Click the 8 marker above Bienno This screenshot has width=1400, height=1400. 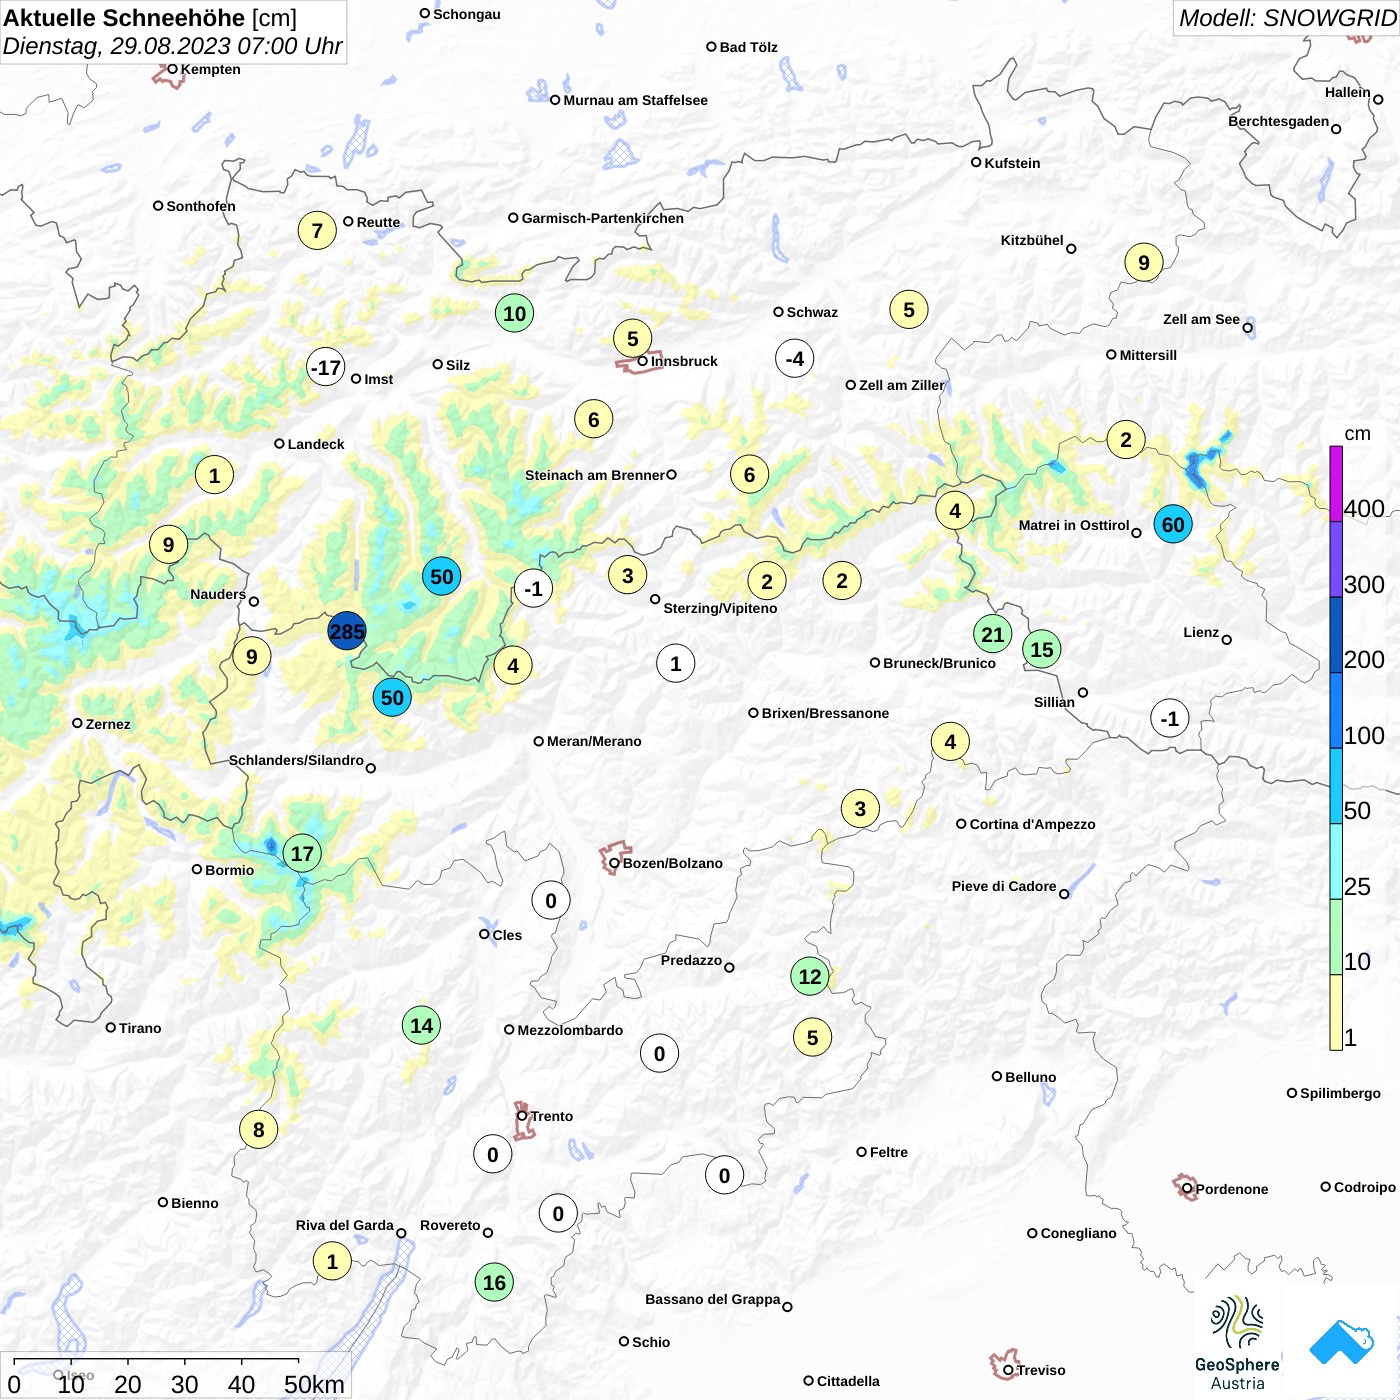coord(259,1129)
